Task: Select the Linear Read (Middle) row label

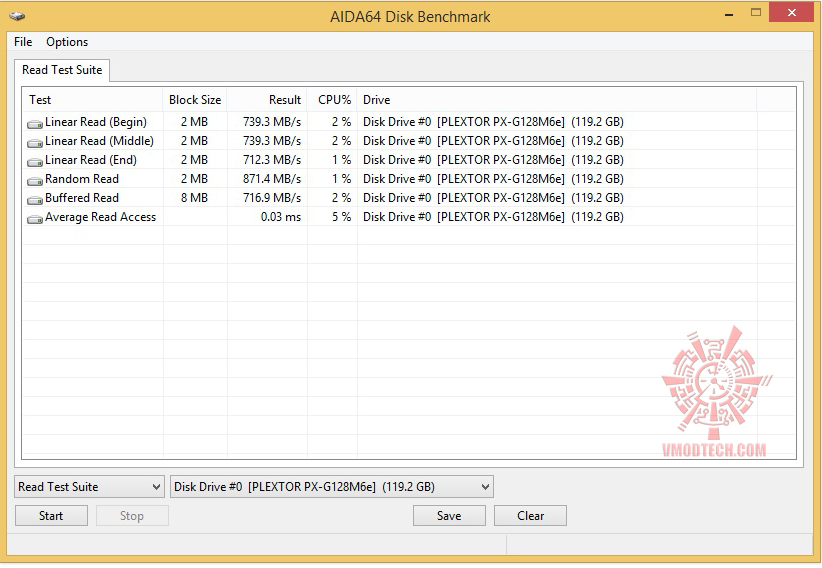Action: click(100, 141)
